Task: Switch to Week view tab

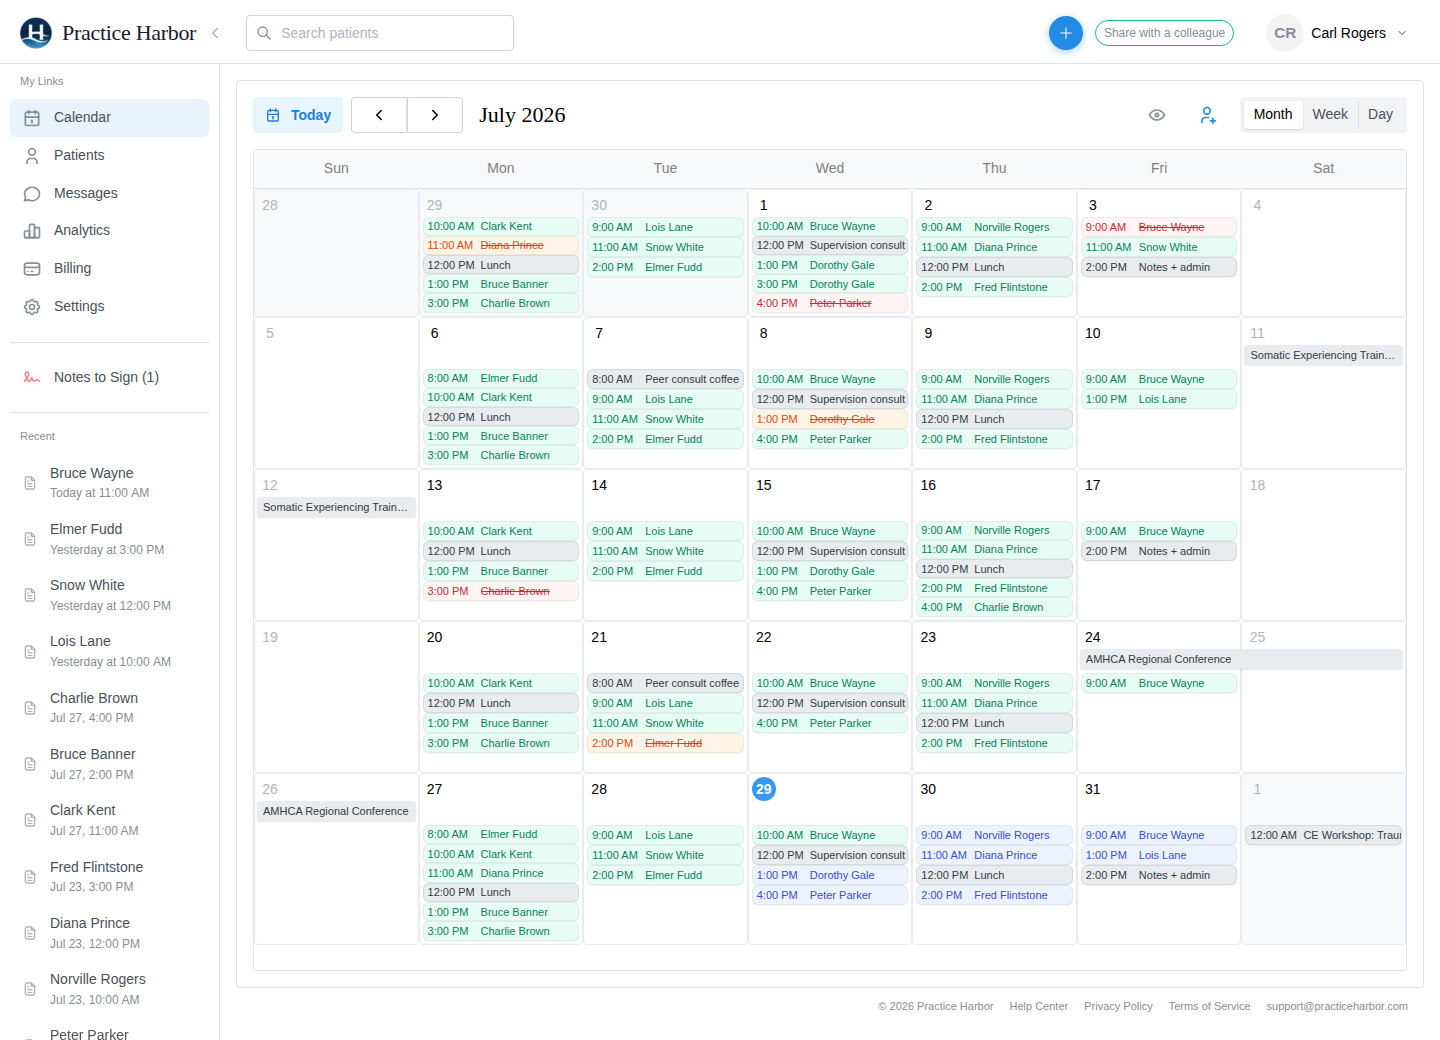Action: tap(1329, 115)
